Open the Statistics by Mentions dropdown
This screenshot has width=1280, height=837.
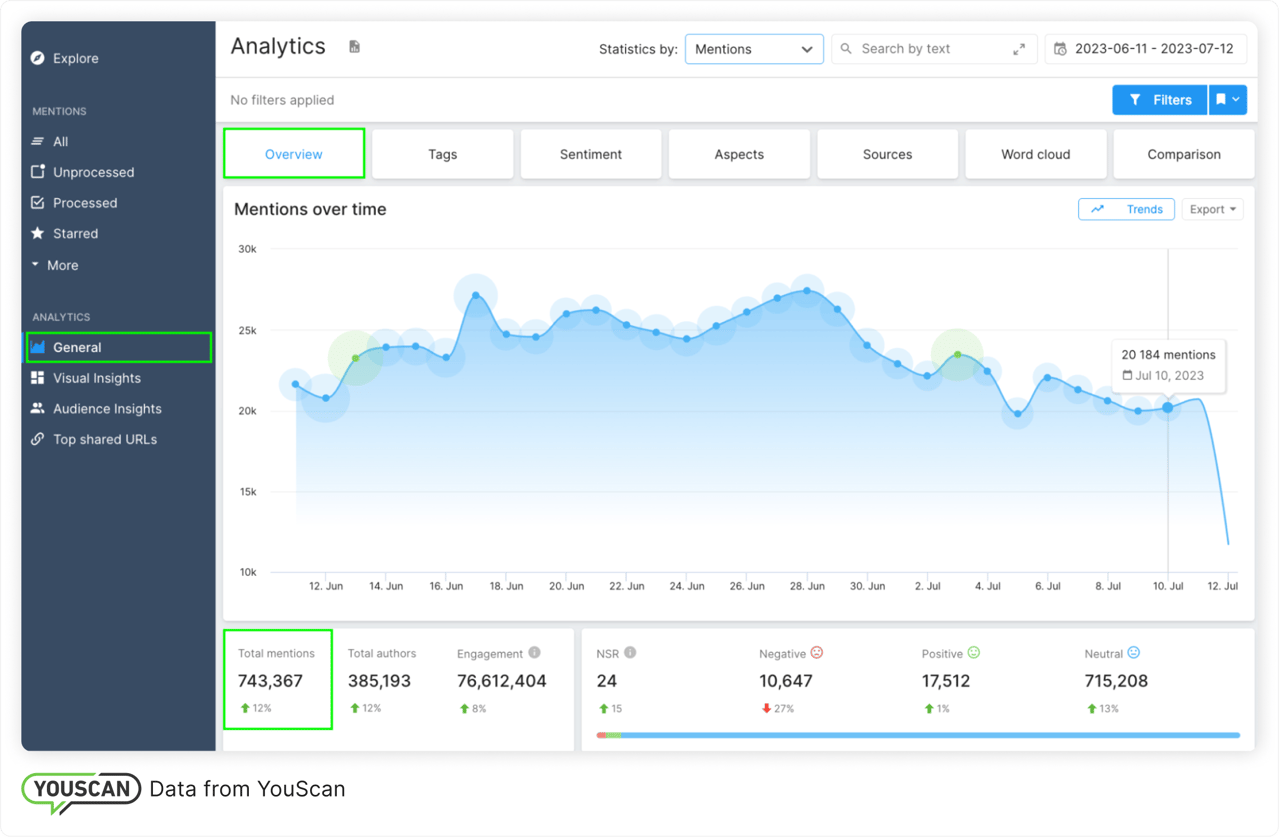(x=753, y=49)
